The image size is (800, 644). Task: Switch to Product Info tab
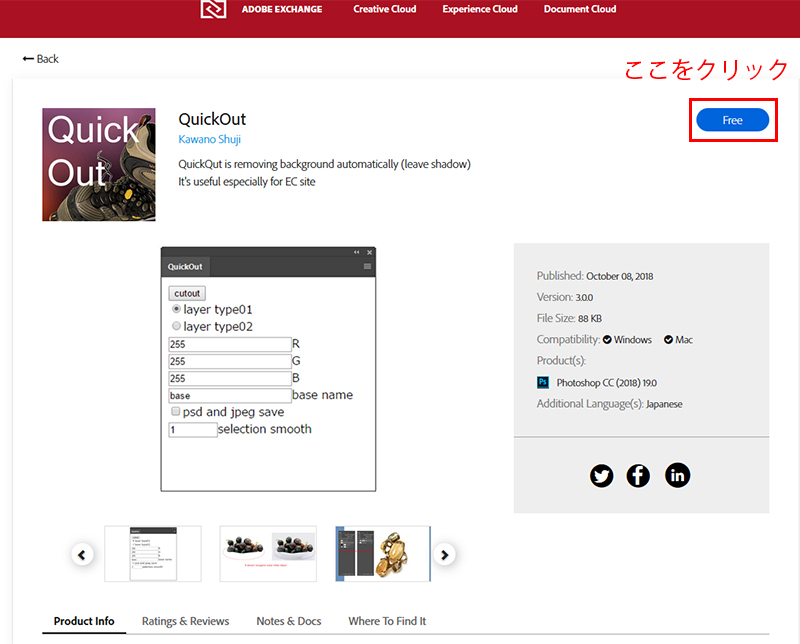click(84, 621)
